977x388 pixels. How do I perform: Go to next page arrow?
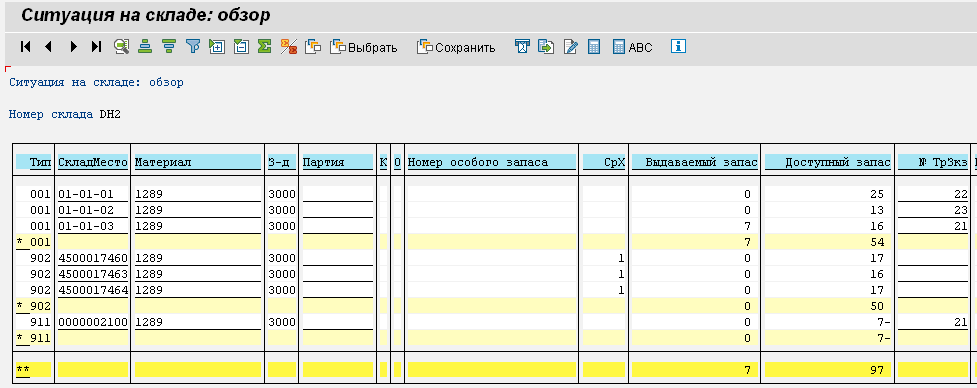[x=73, y=47]
